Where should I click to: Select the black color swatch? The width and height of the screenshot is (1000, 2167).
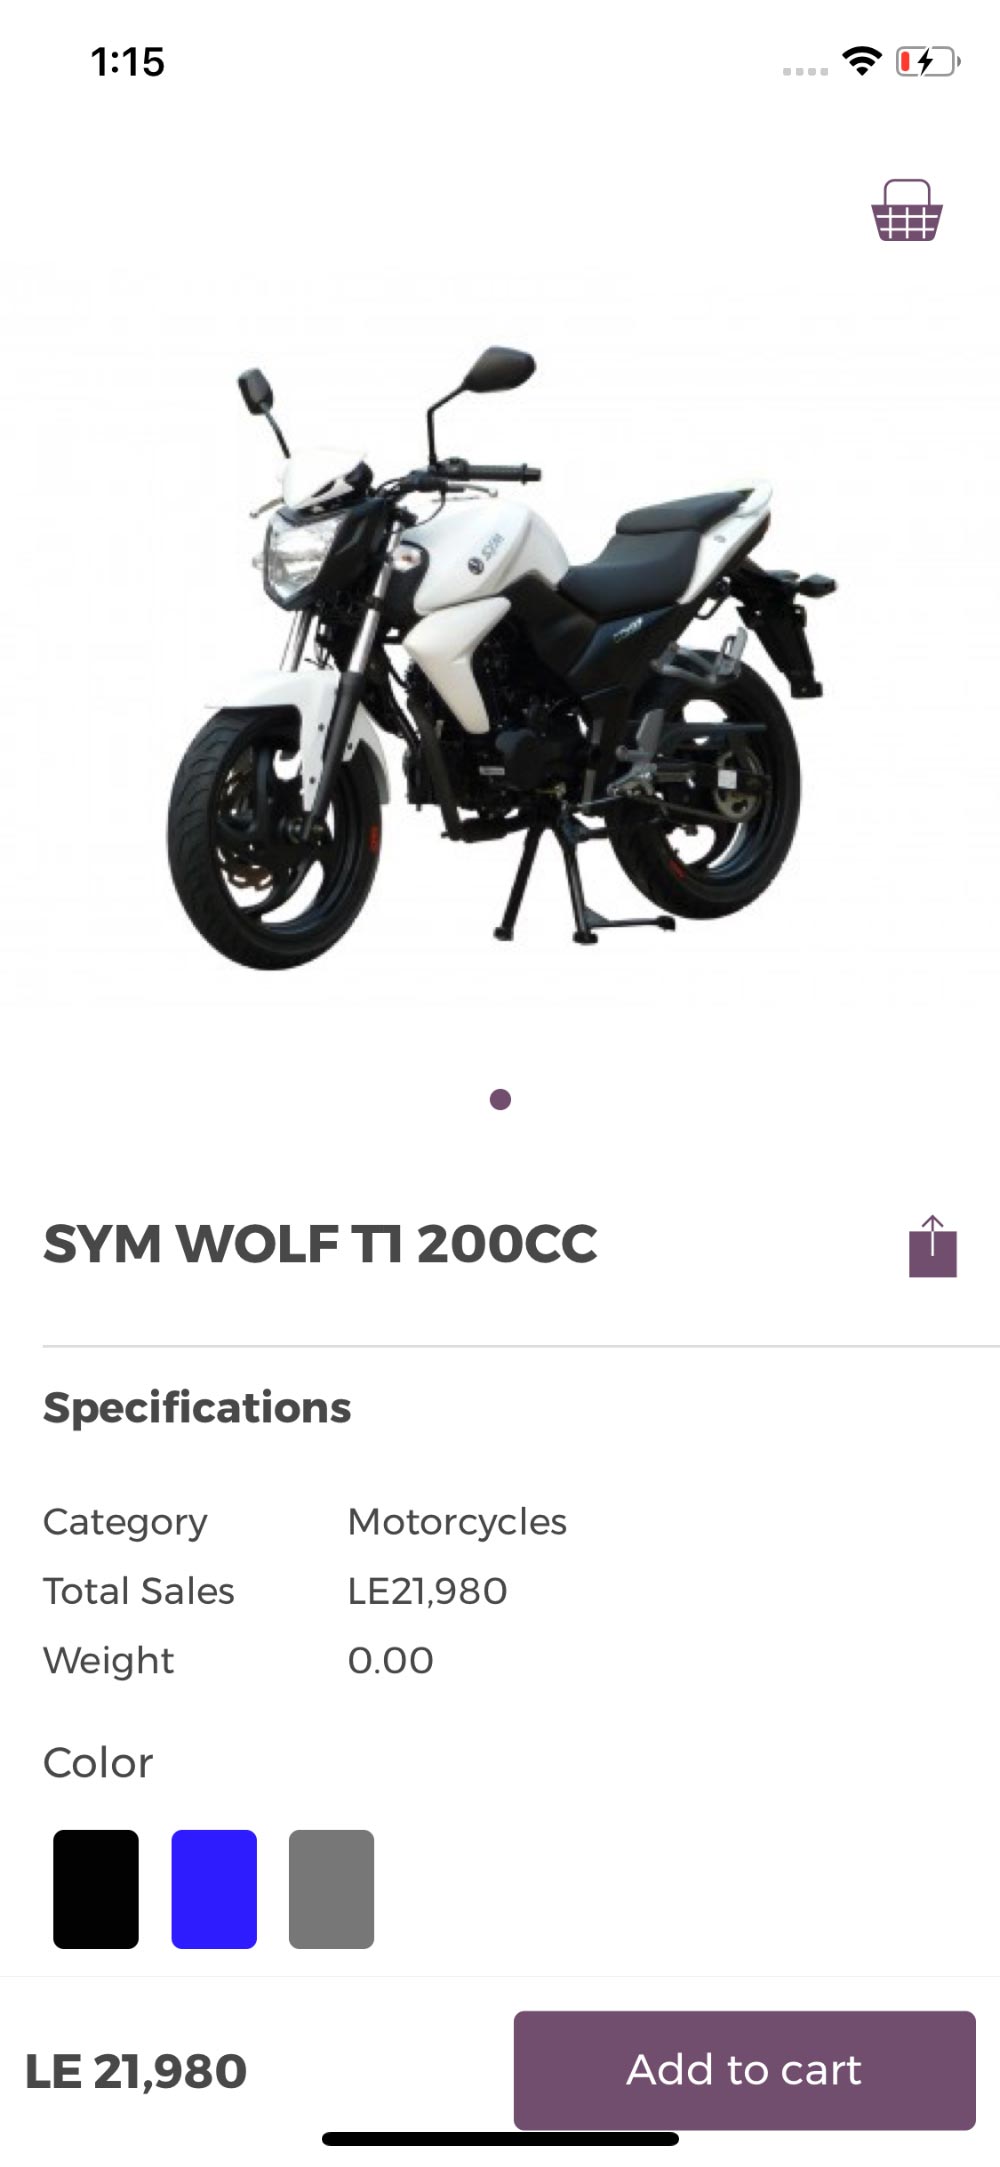tap(96, 1889)
